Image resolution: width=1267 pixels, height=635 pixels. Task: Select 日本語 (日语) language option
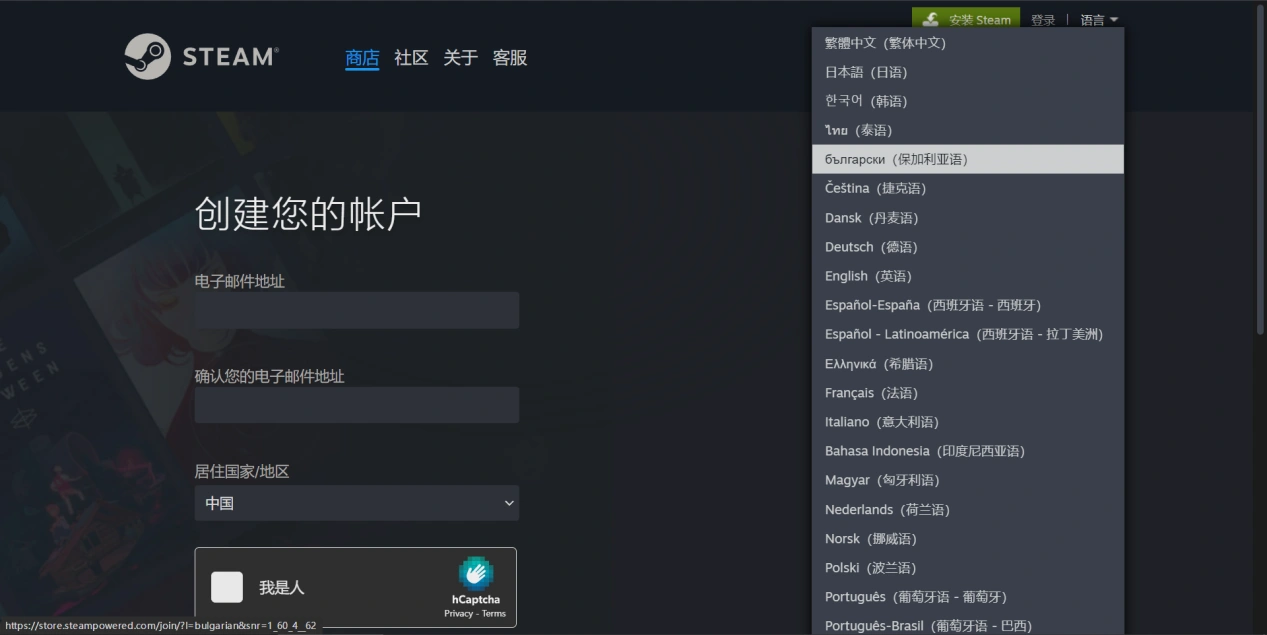click(866, 71)
